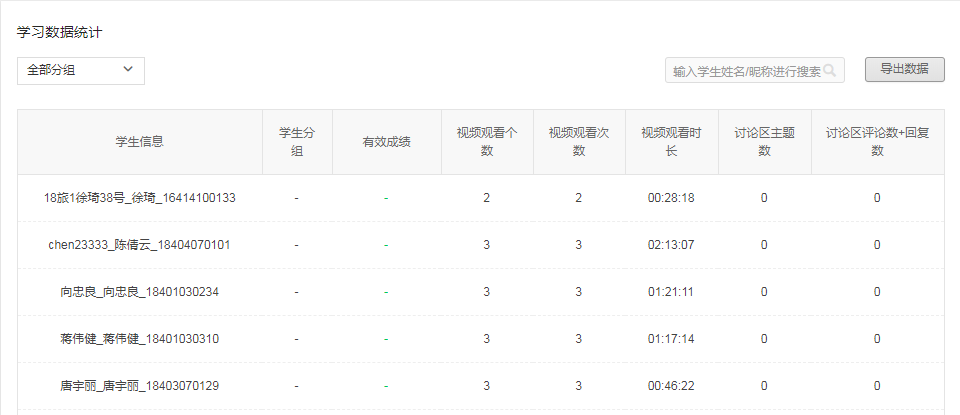Click 陈倩云's discussion topic count 0
960x415 pixels.
click(x=764, y=245)
